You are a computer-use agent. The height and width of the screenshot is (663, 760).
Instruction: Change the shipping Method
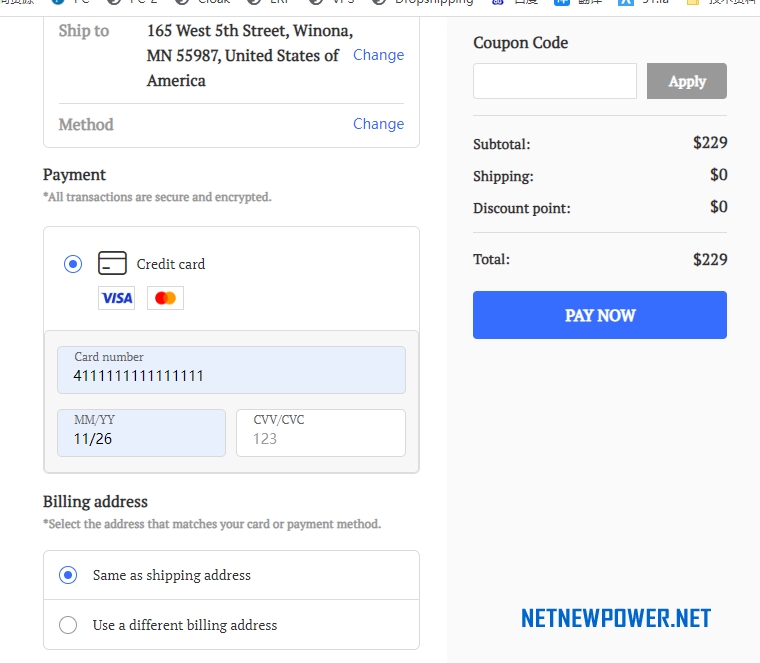click(x=379, y=124)
